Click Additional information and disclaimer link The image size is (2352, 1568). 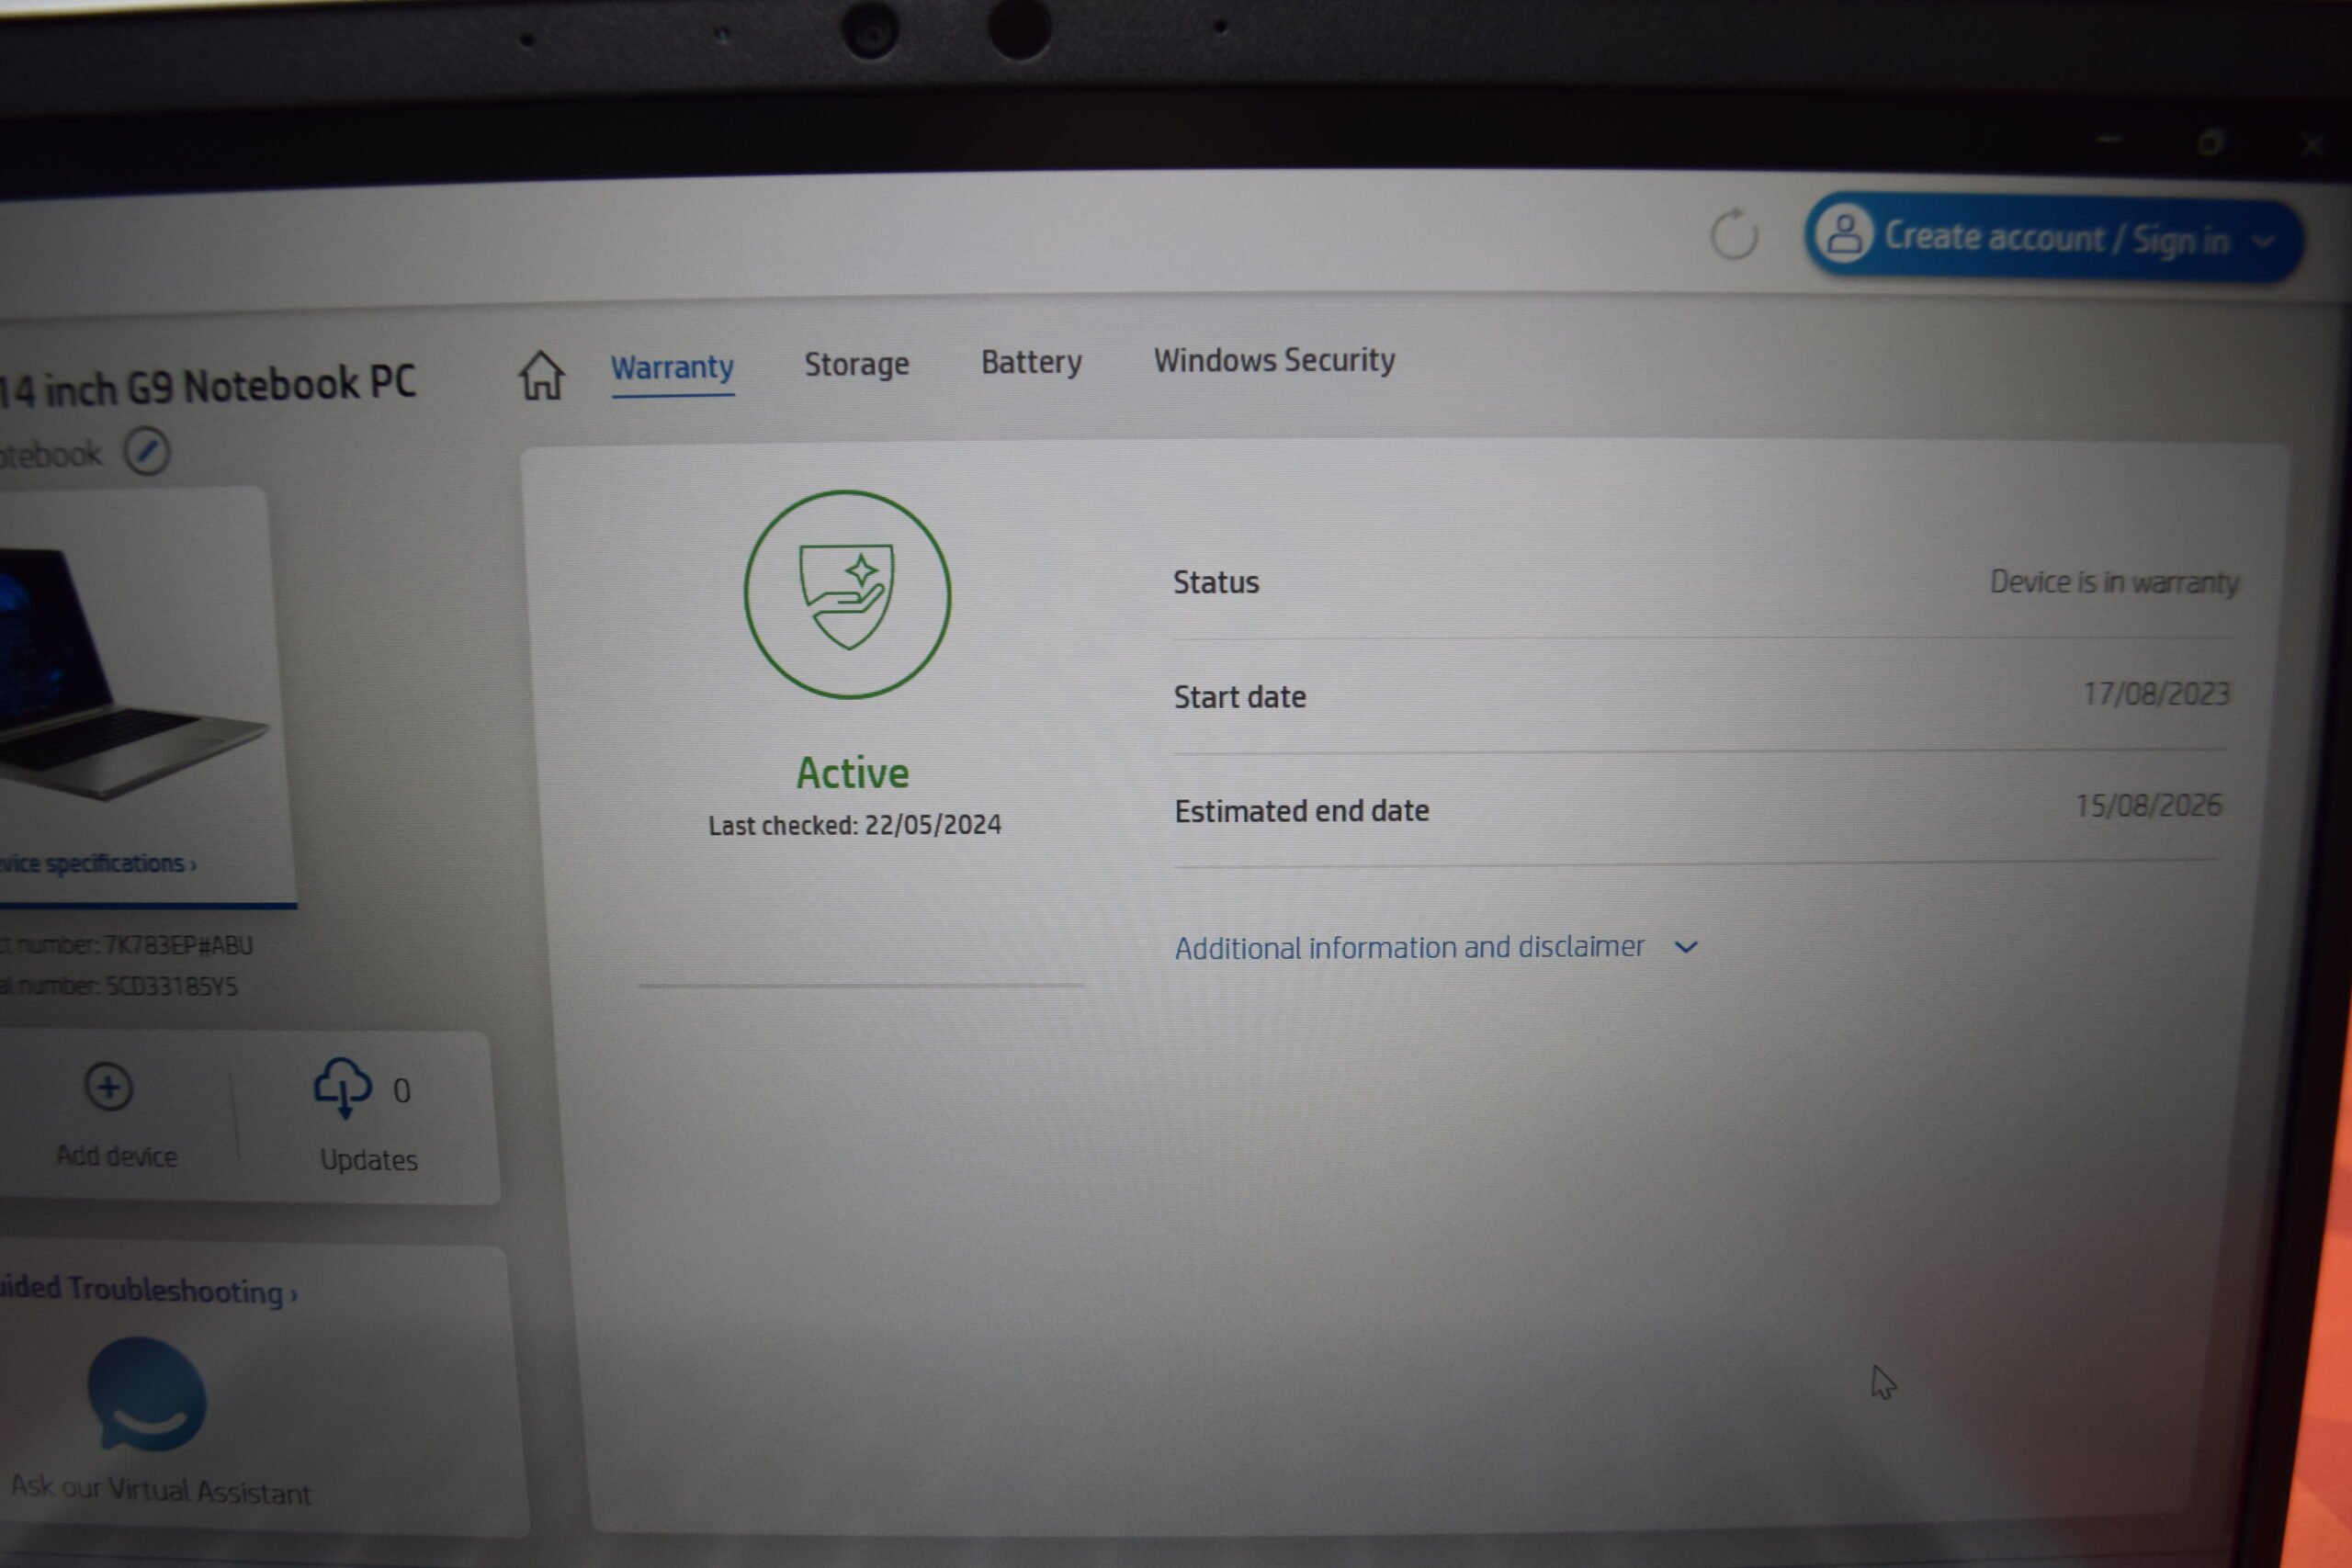click(1409, 947)
